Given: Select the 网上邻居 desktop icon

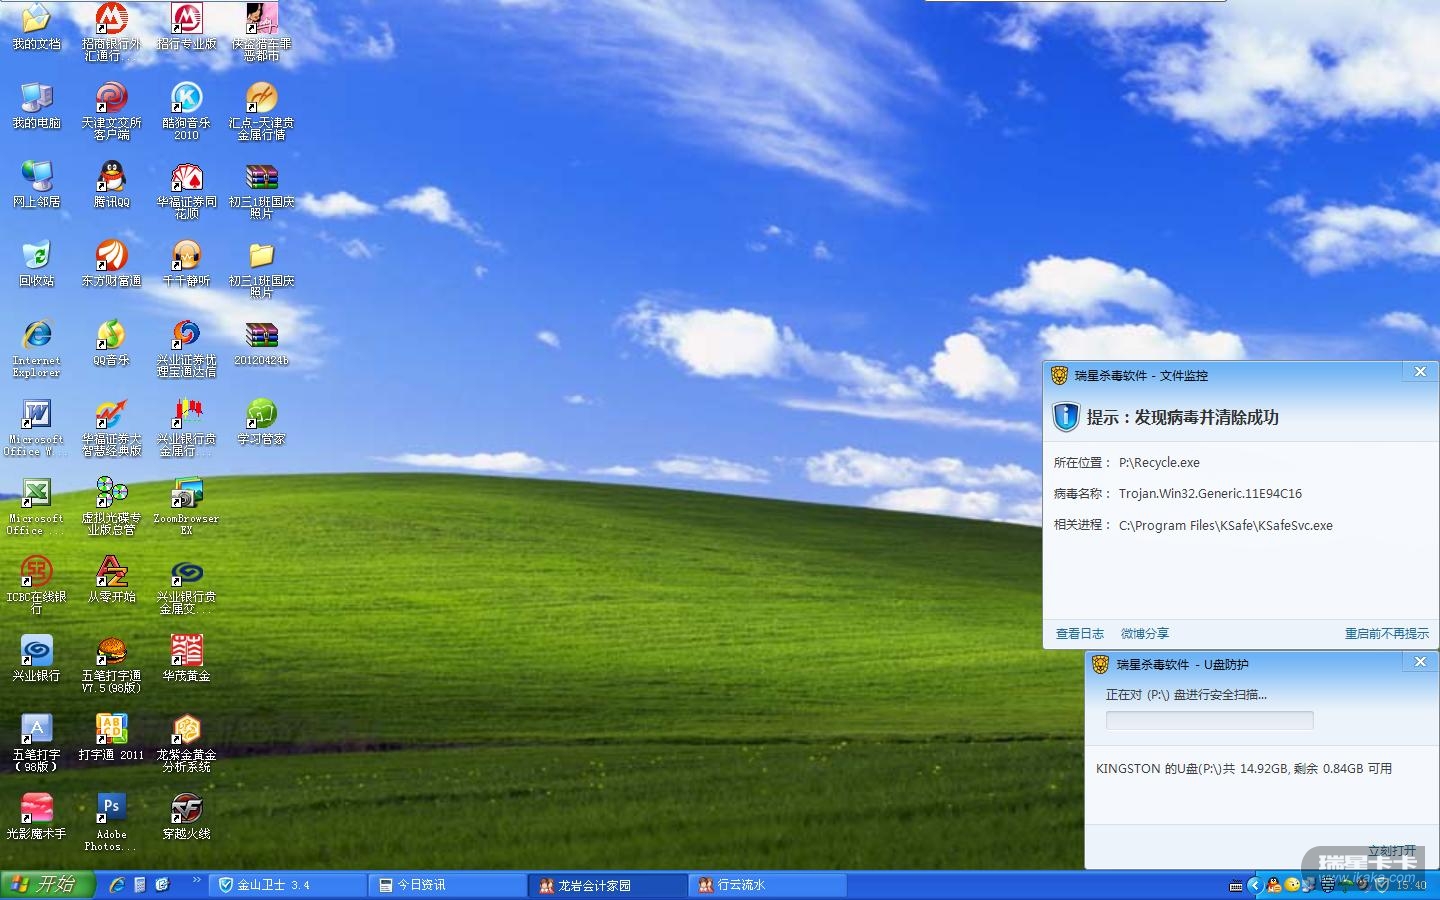Looking at the screenshot, I should pos(36,184).
